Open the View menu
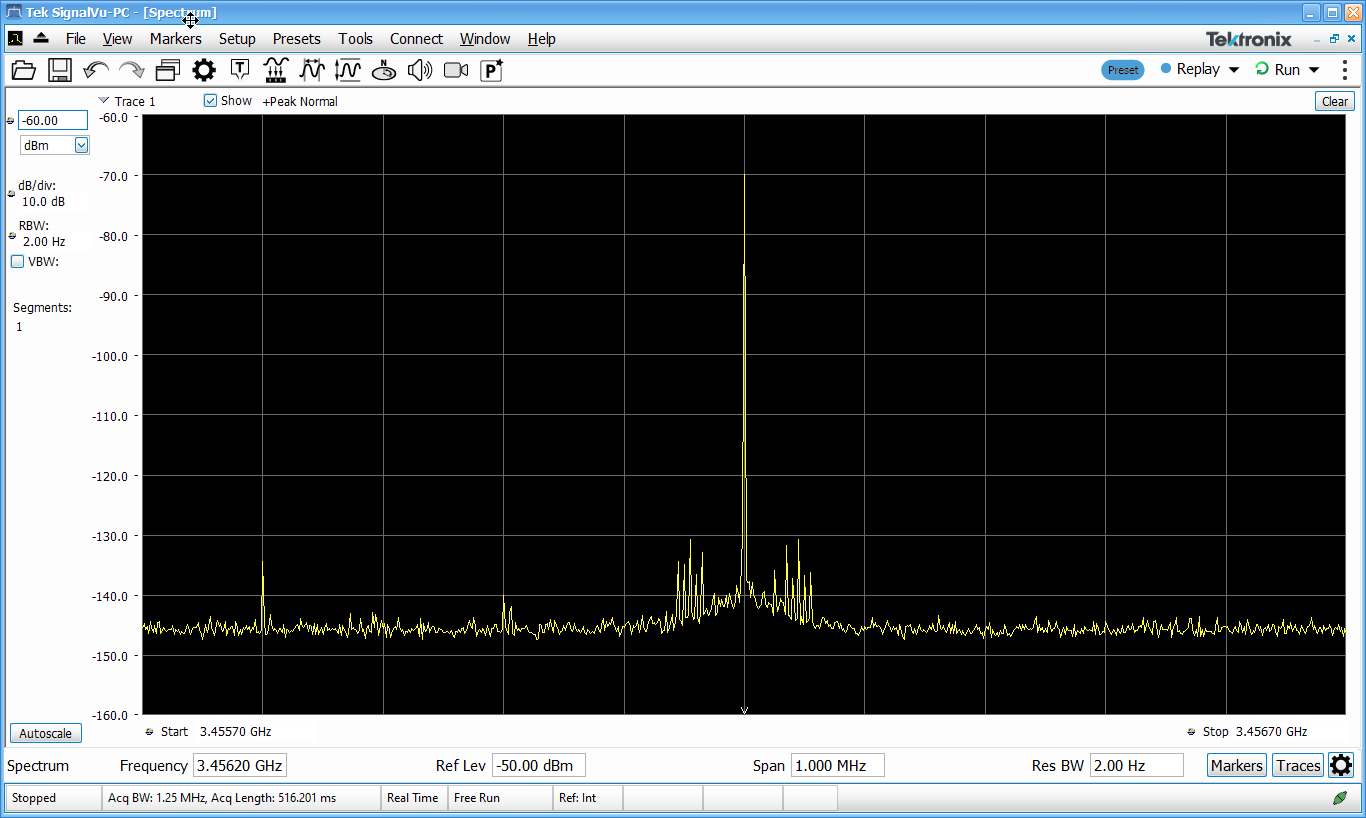Viewport: 1366px width, 818px height. 117,38
